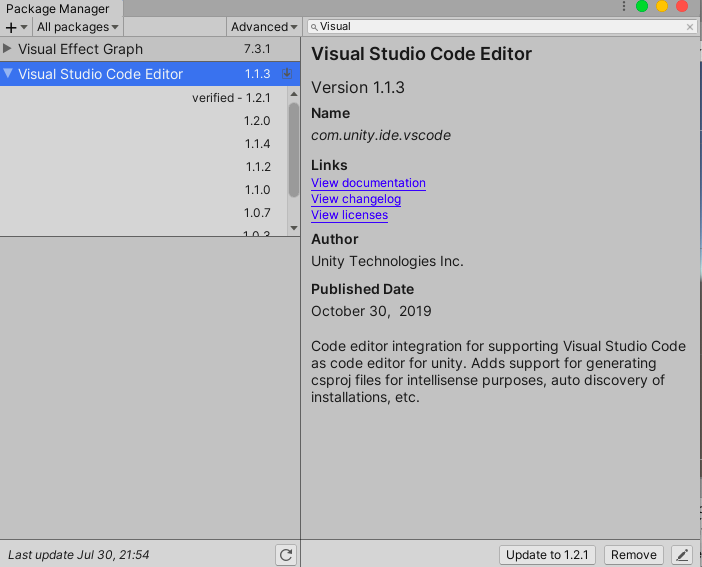
Task: Click the search magnifier icon
Action: 314,27
